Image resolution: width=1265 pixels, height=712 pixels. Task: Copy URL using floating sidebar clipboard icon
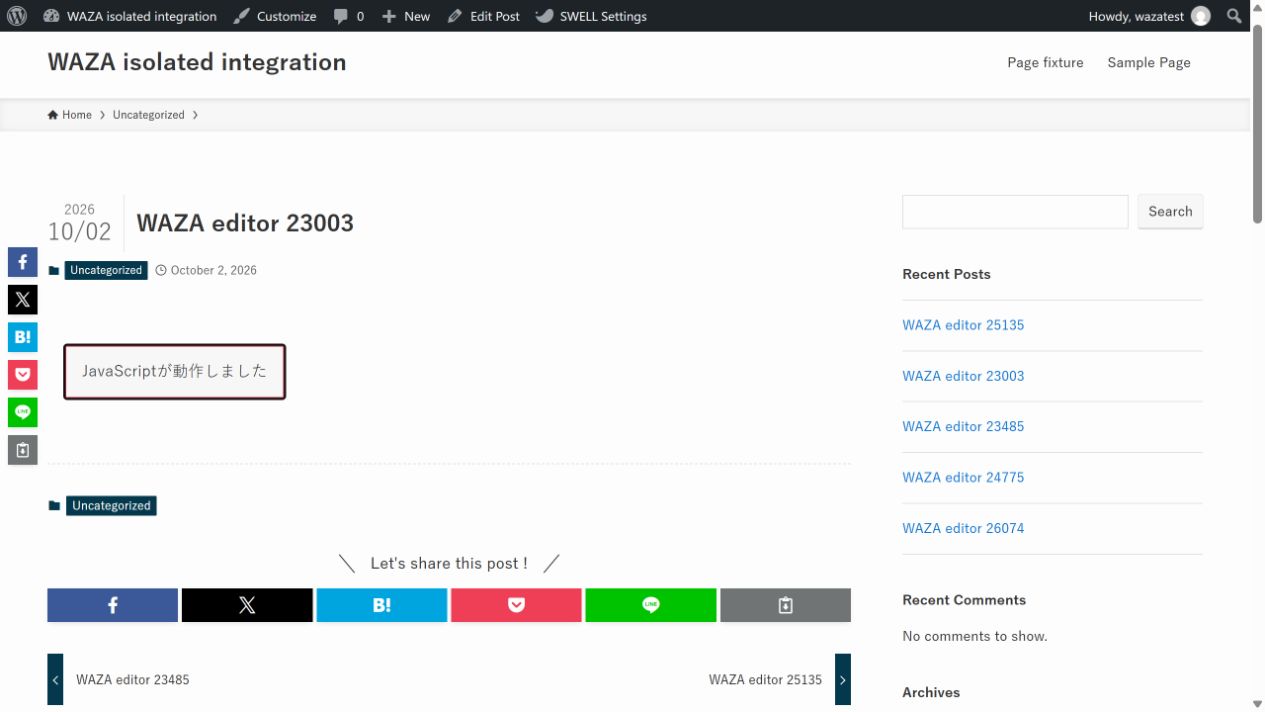pyautogui.click(x=23, y=450)
